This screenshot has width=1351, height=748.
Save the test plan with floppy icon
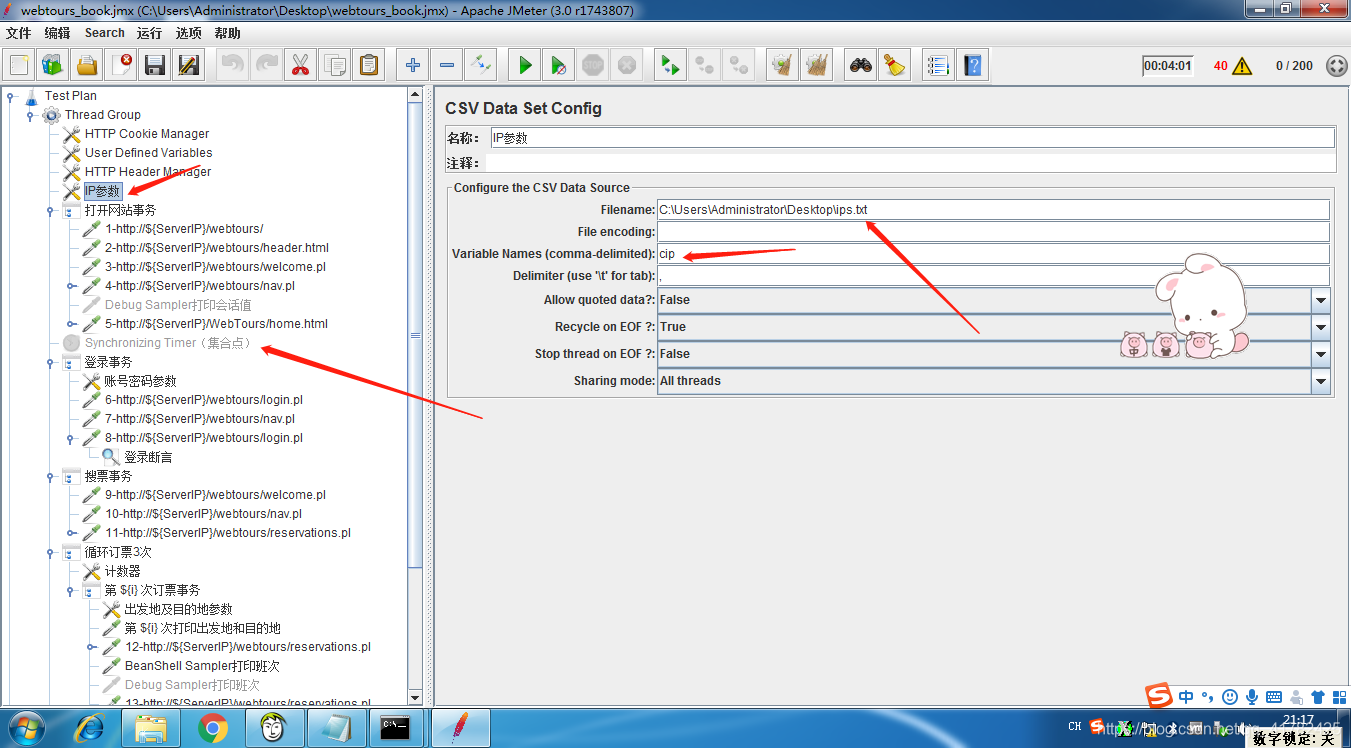[x=155, y=66]
